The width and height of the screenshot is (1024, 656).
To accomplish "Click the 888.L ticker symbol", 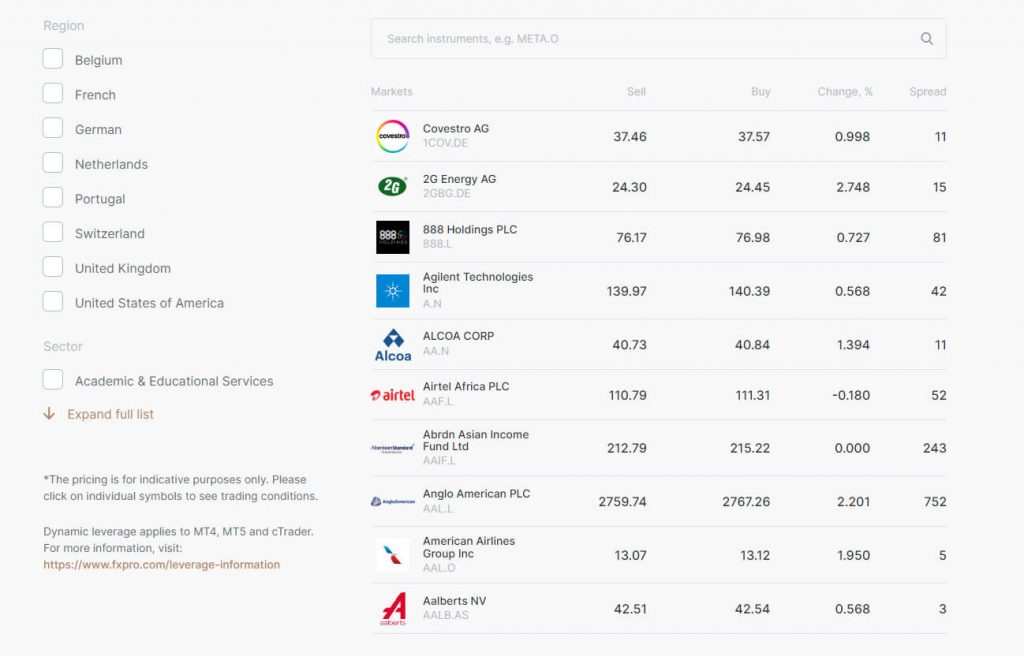I will pos(437,244).
